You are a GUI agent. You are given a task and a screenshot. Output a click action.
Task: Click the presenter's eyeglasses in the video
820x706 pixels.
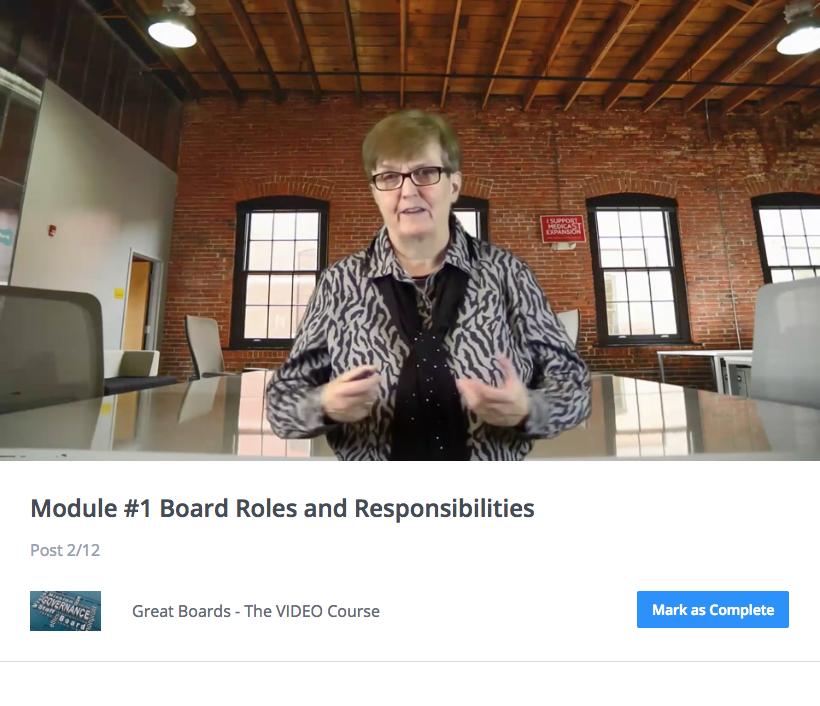(x=409, y=178)
